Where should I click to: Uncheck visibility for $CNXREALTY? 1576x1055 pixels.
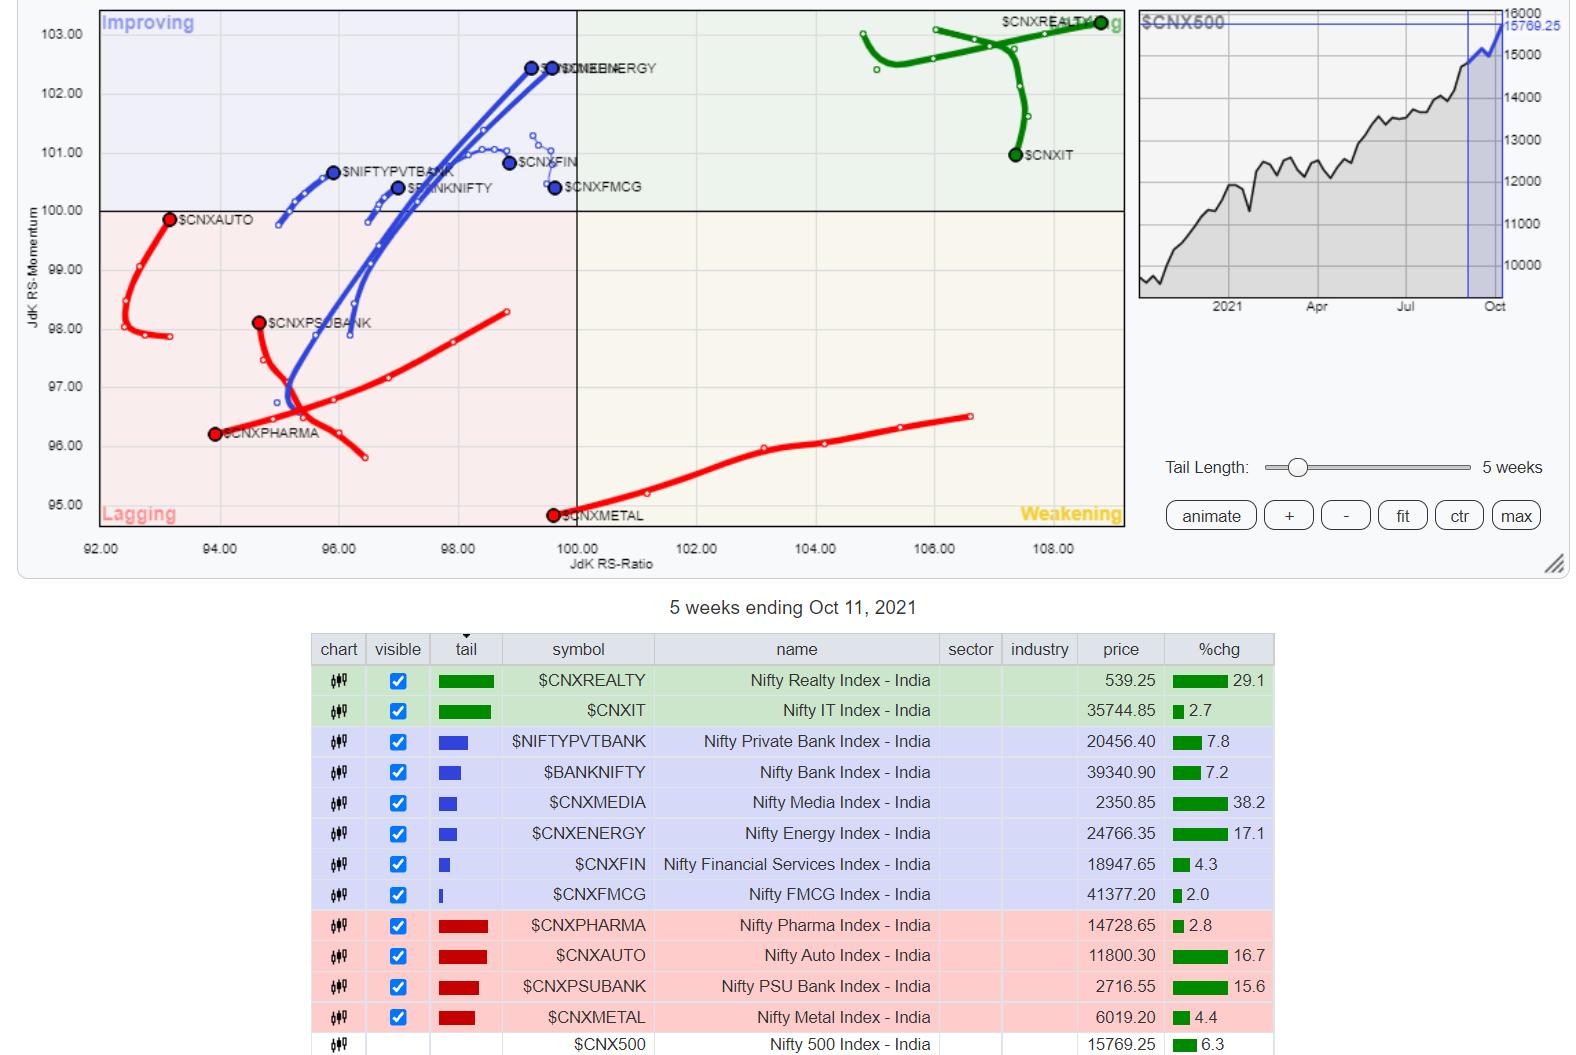pos(398,681)
